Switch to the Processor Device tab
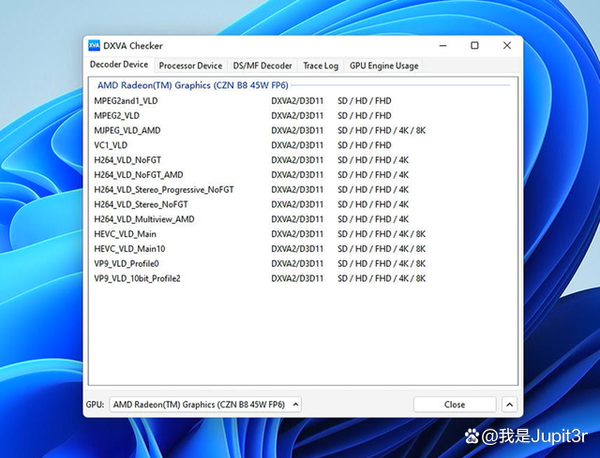 click(190, 66)
